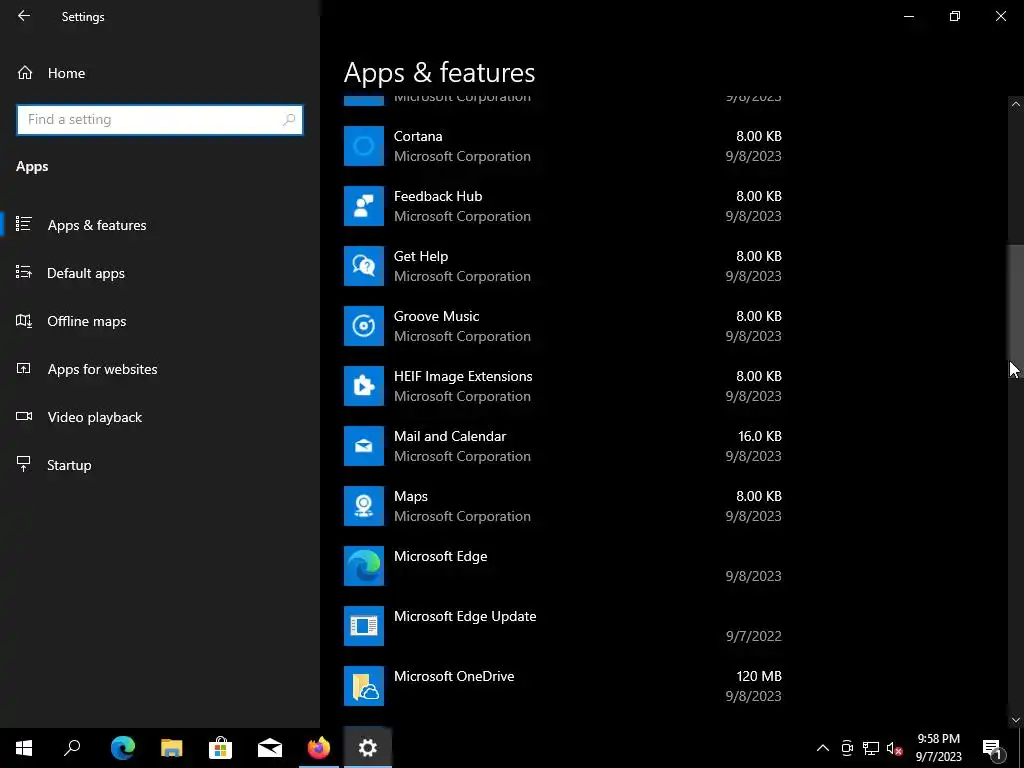This screenshot has width=1024, height=768.
Task: Click the scrollbar up arrow
Action: tap(1016, 104)
